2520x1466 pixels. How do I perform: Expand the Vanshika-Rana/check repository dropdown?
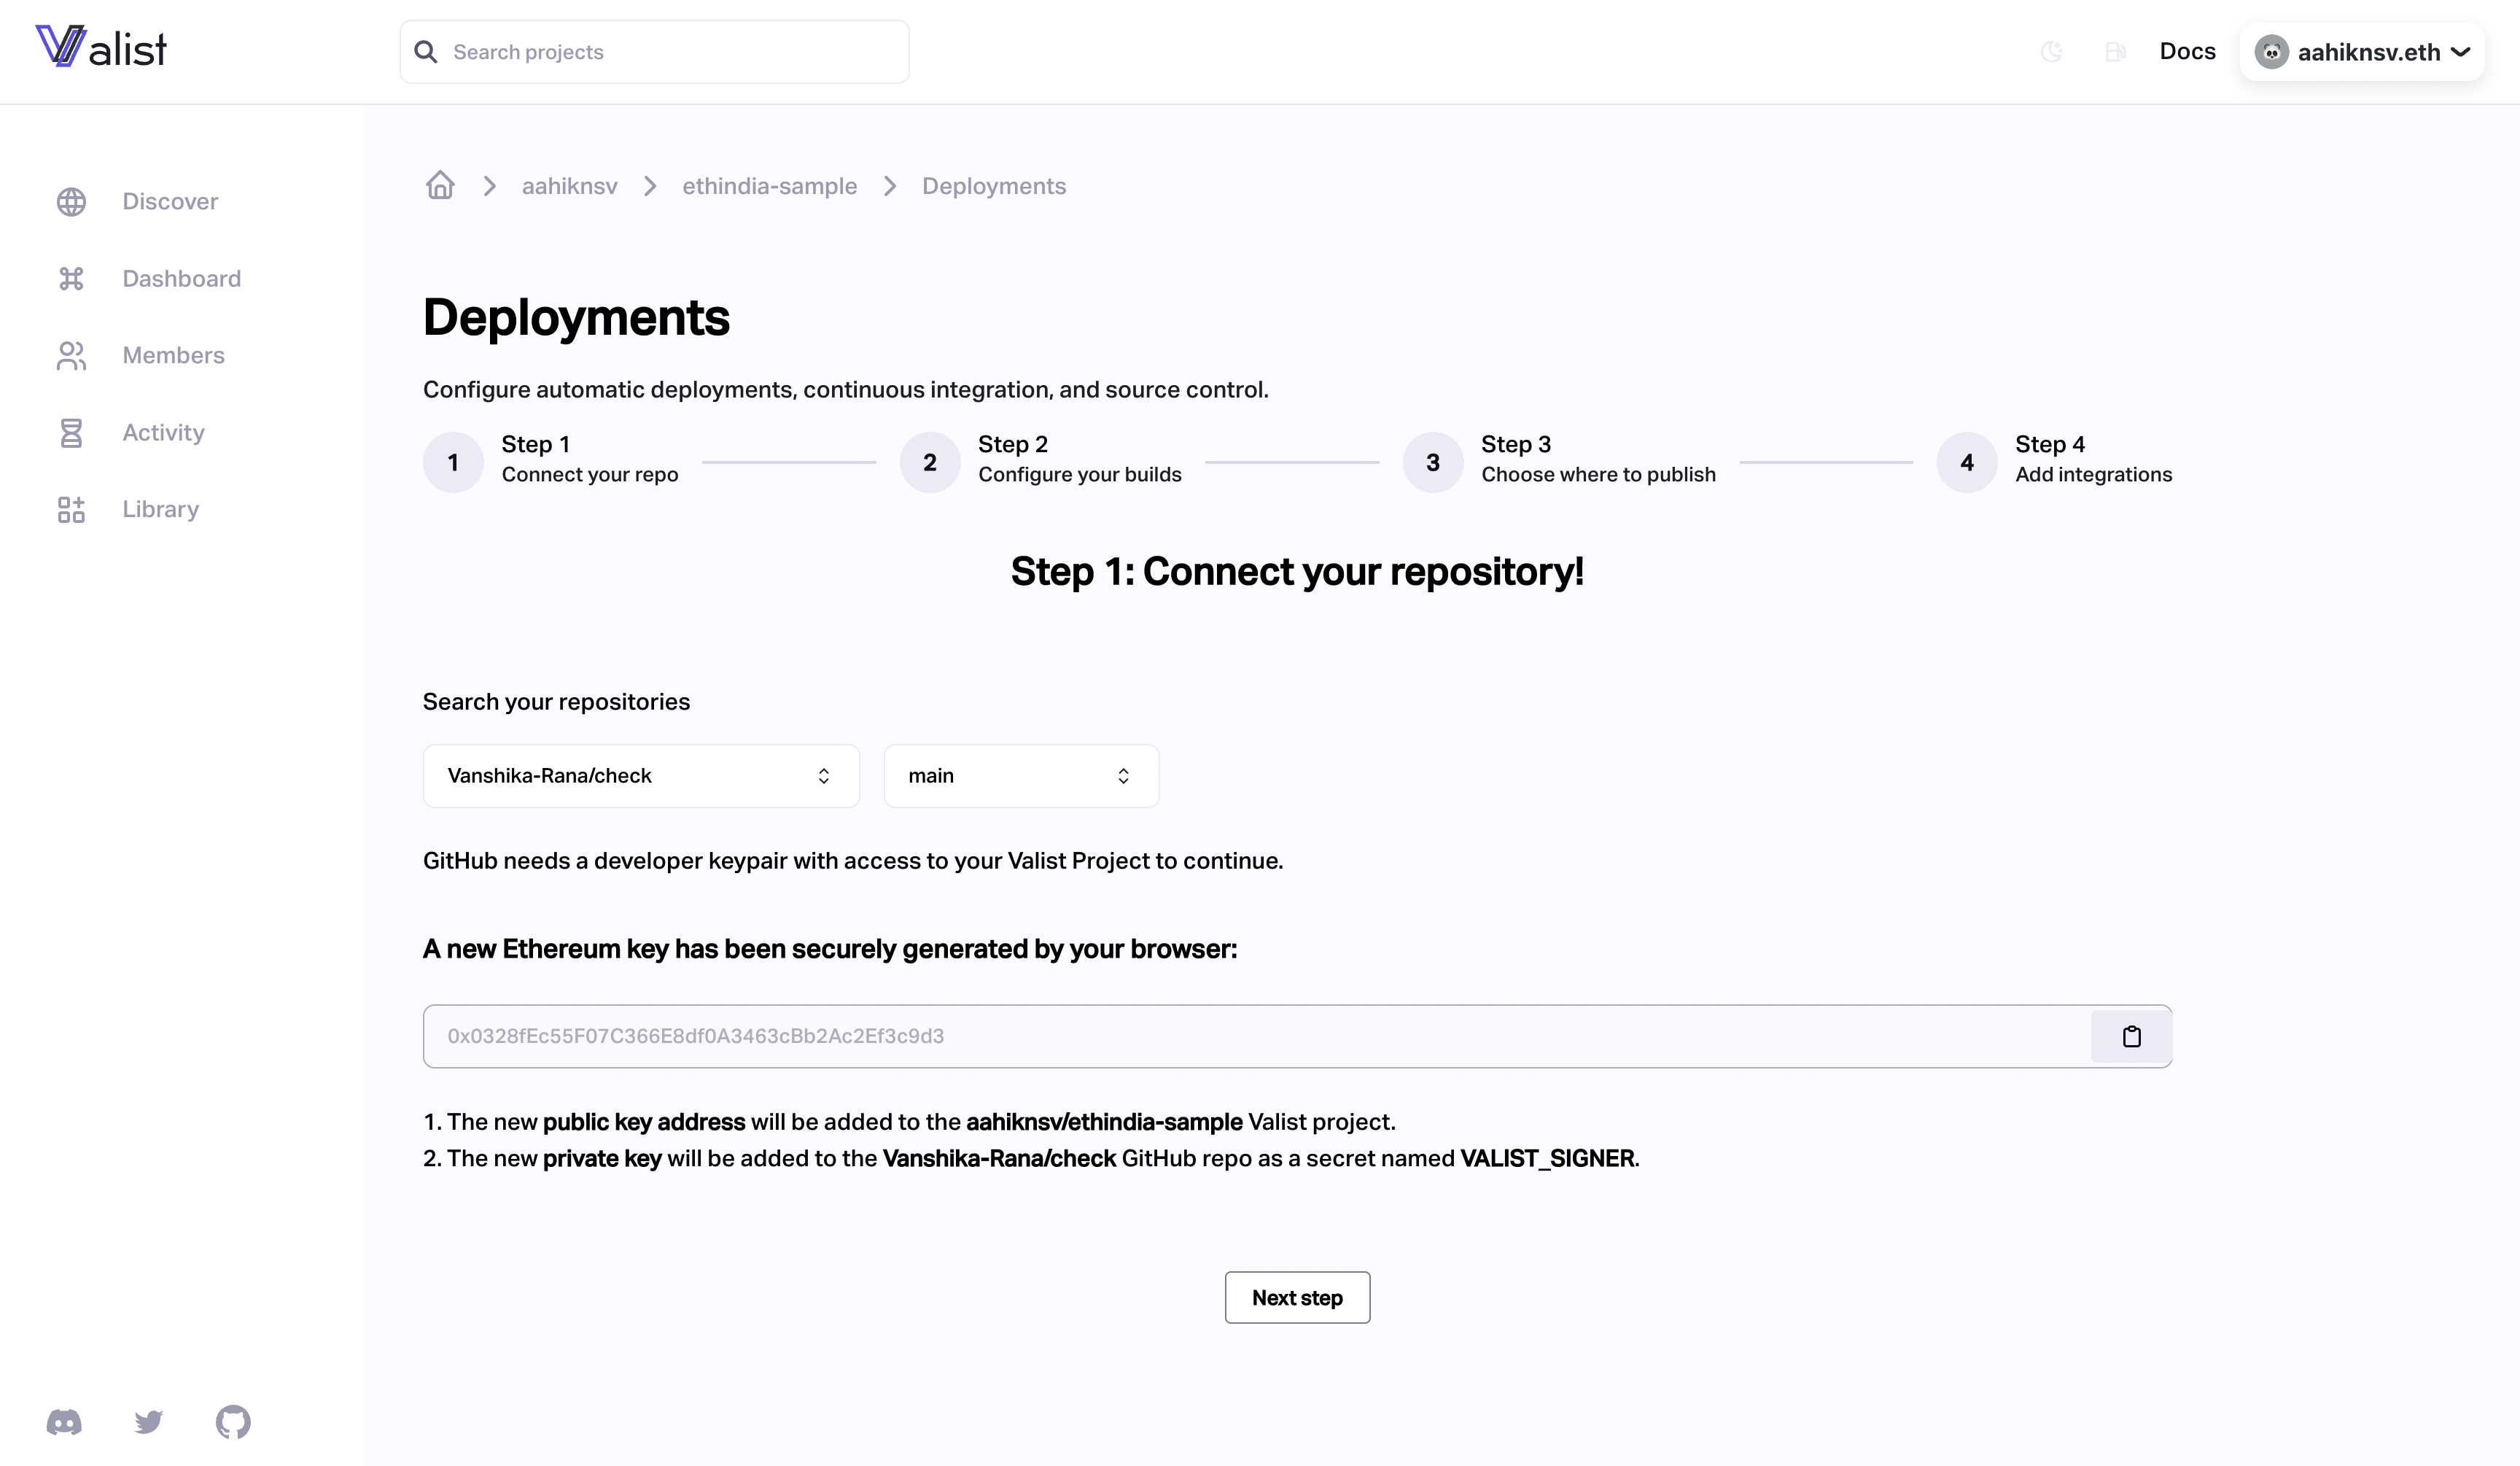[641, 776]
